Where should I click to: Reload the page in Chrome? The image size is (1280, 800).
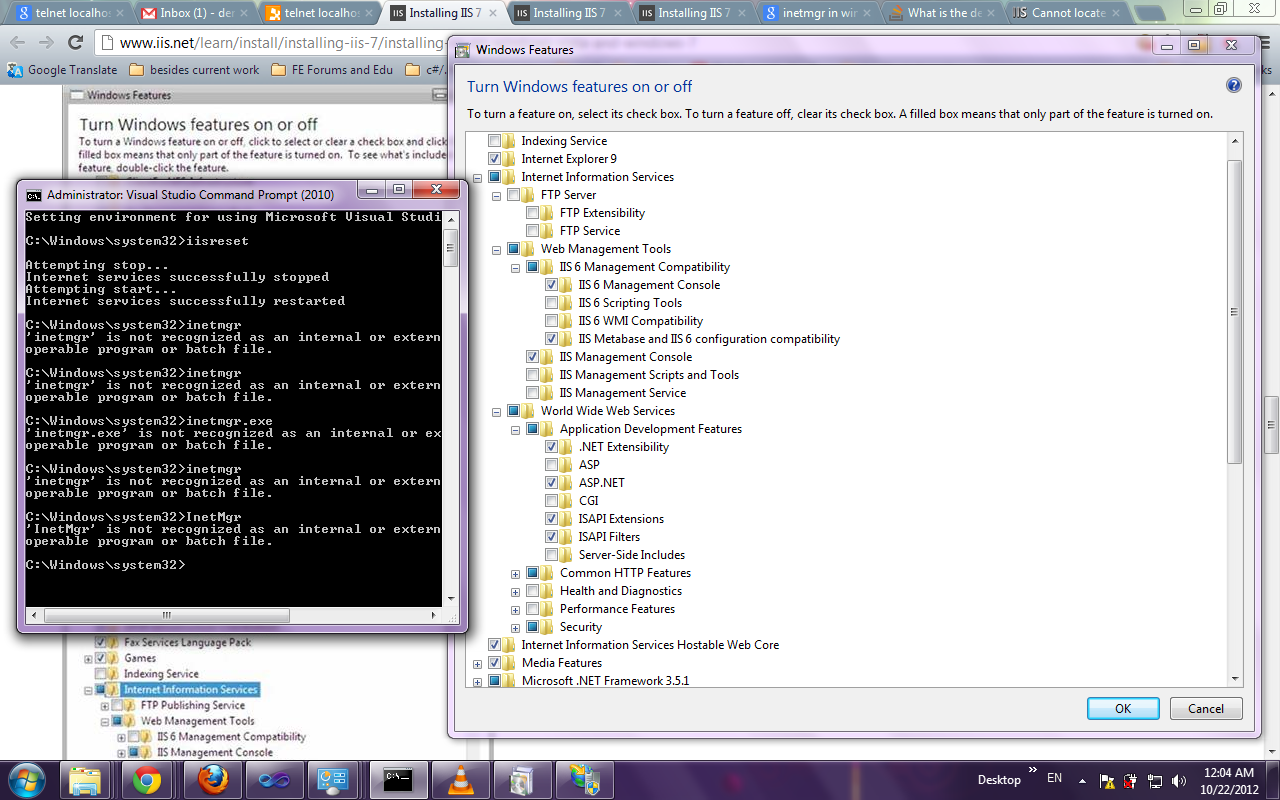tap(75, 43)
